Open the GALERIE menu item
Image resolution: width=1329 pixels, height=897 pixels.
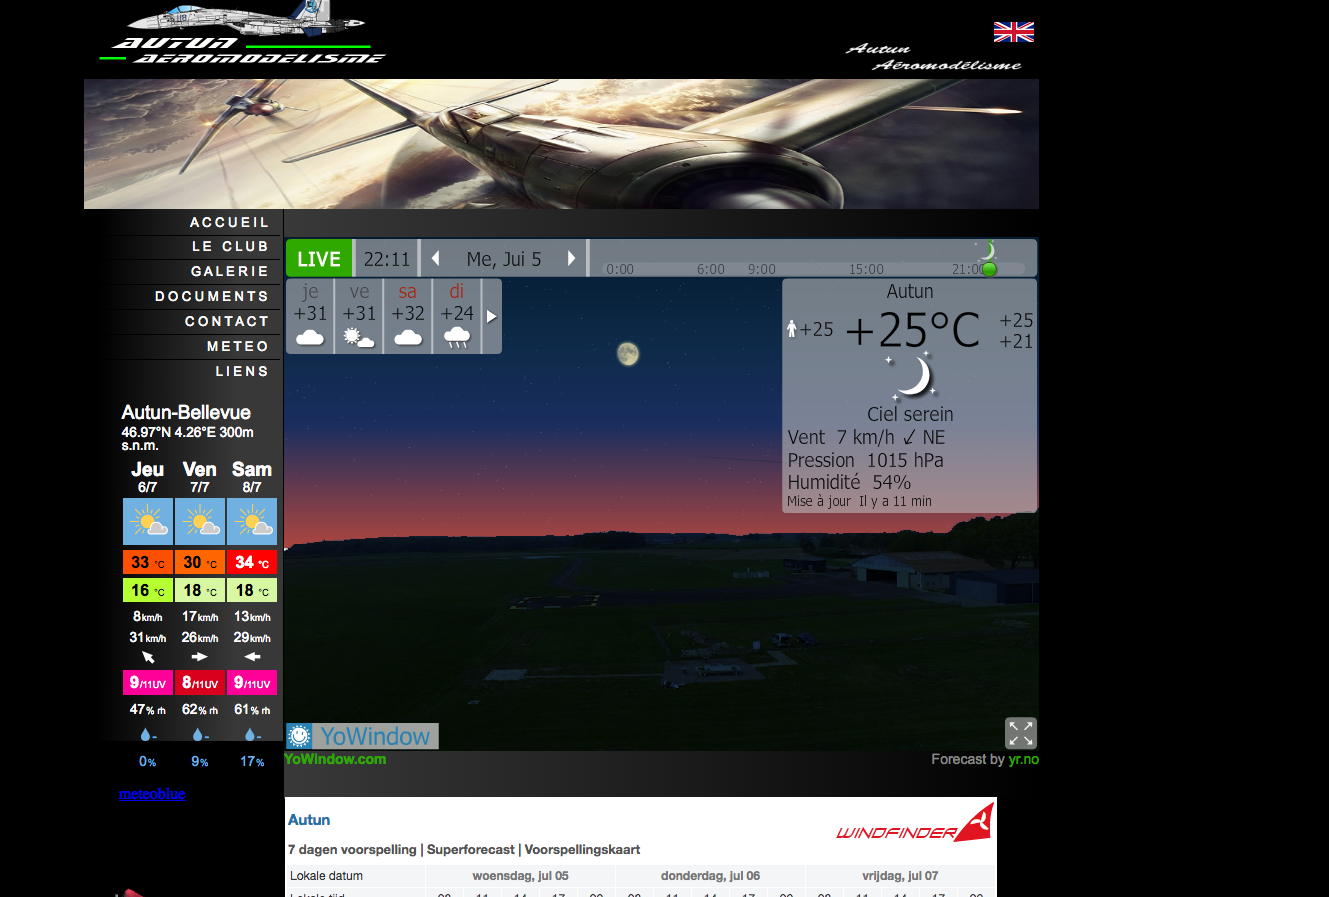click(229, 271)
